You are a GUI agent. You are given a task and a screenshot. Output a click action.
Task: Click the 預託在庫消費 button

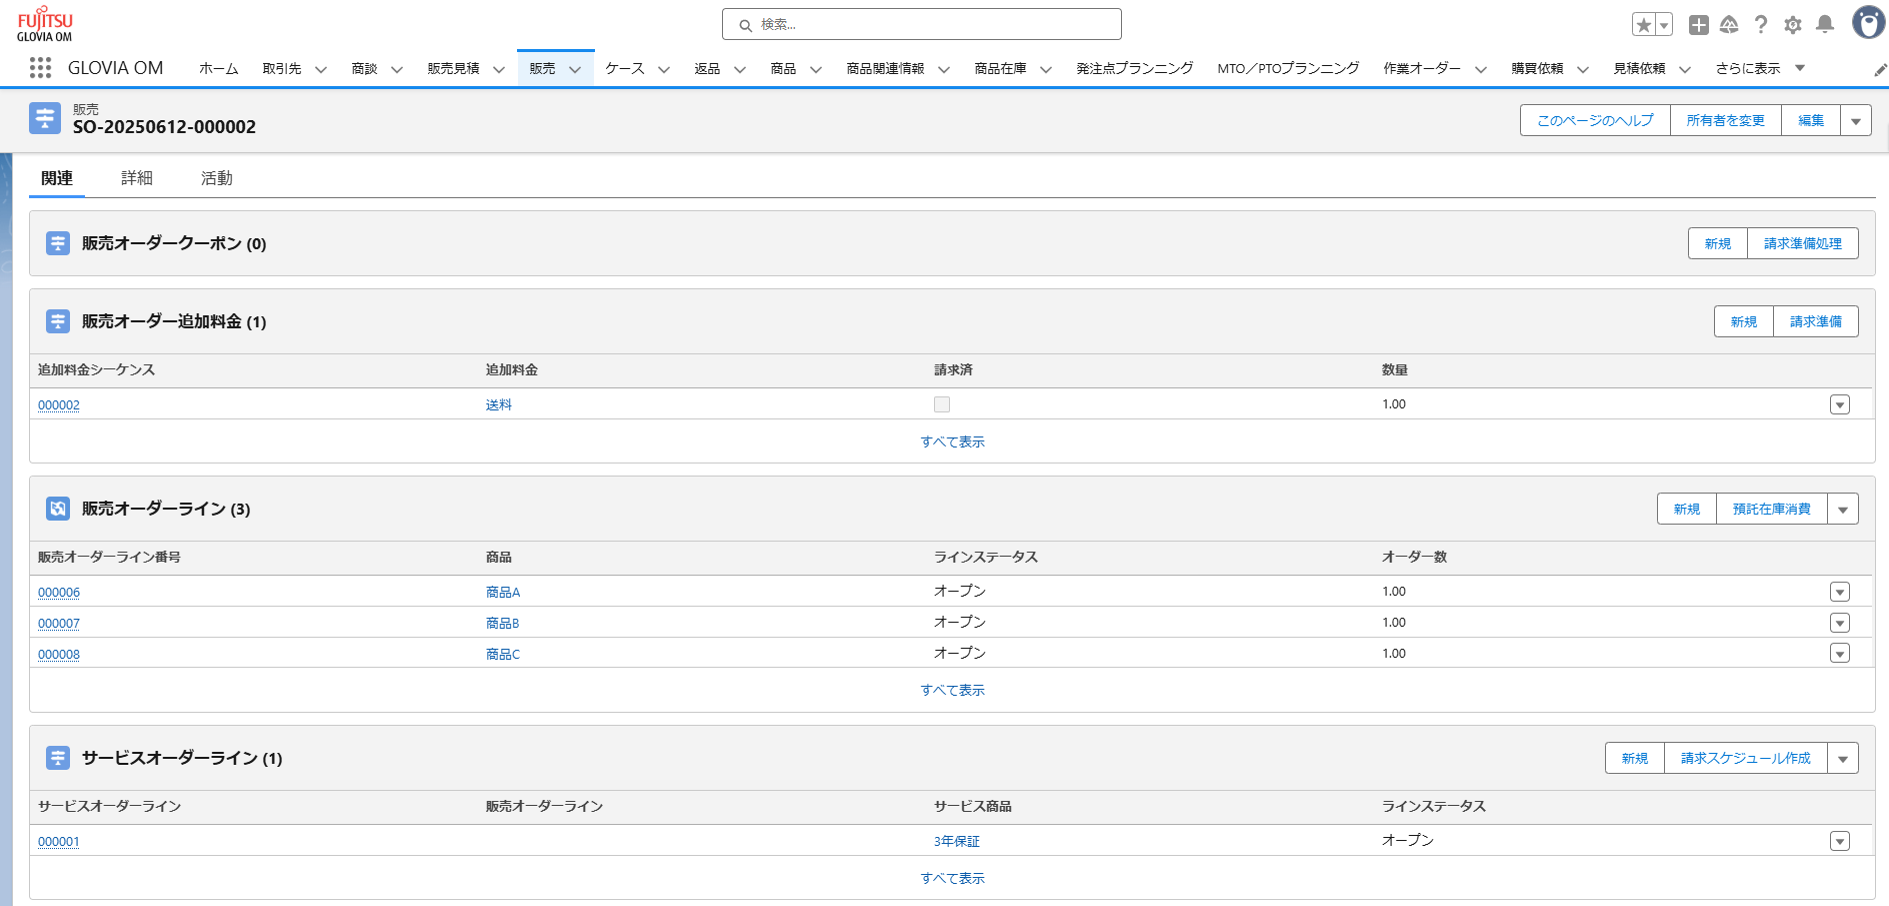coord(1772,509)
